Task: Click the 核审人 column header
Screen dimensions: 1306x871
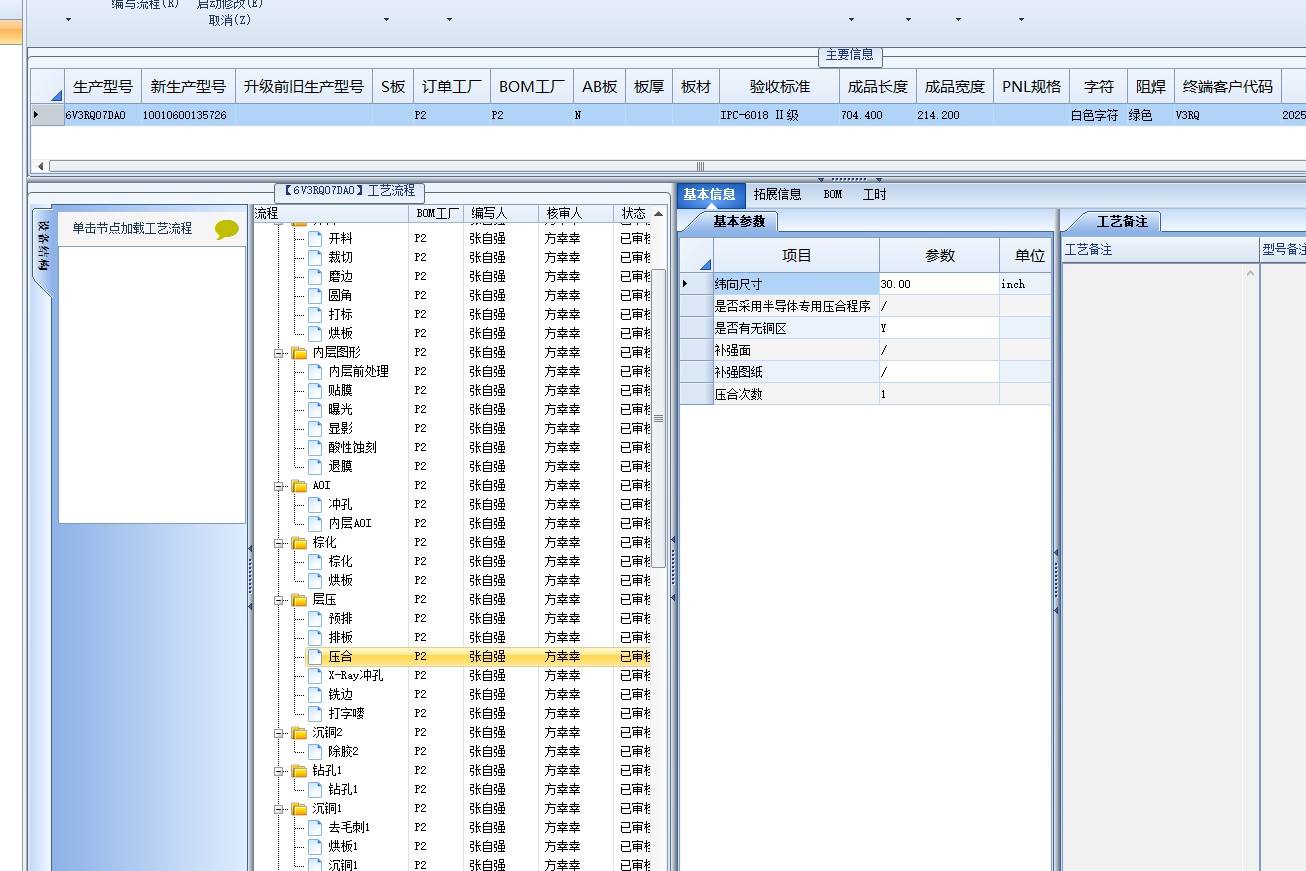Action: [x=577, y=213]
